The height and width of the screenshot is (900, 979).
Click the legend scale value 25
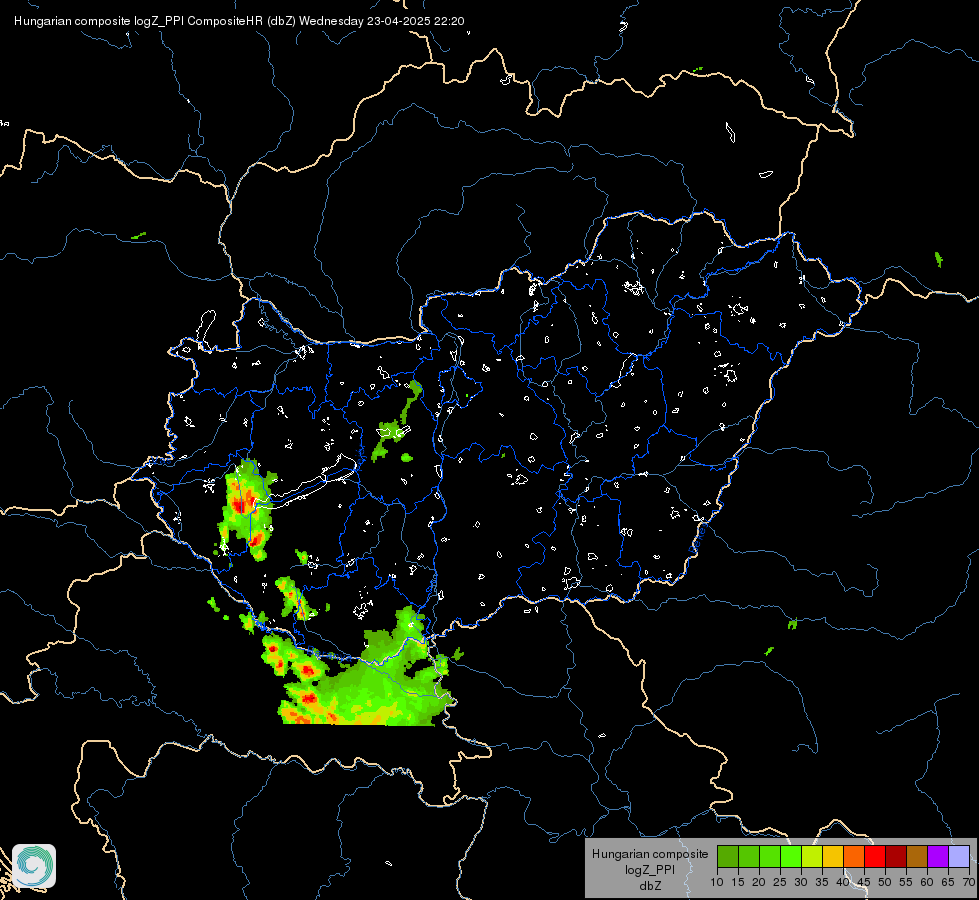[x=780, y=883]
